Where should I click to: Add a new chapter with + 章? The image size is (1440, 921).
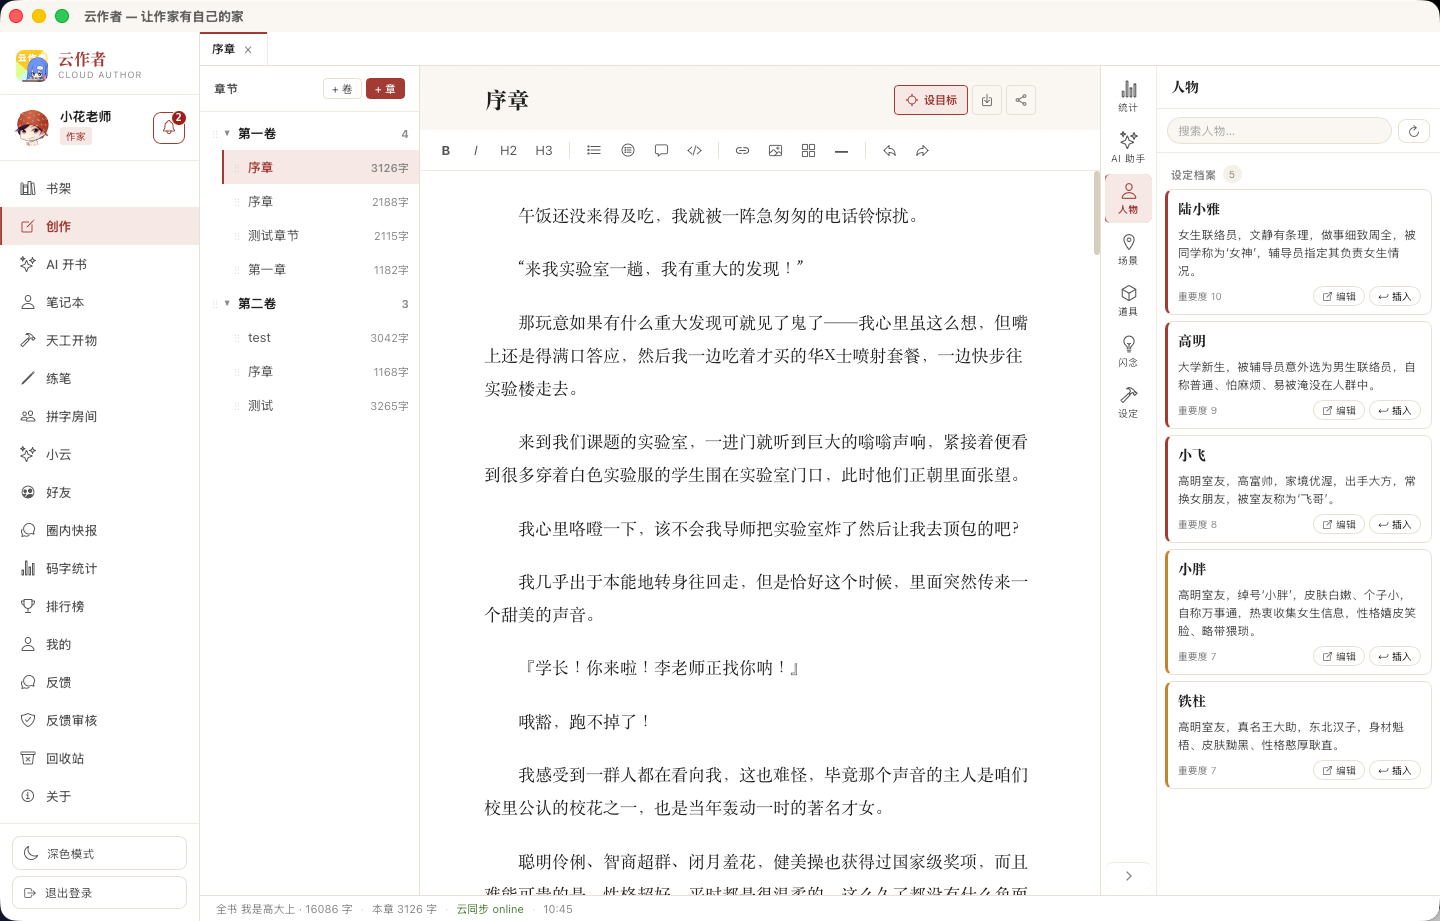click(x=385, y=89)
